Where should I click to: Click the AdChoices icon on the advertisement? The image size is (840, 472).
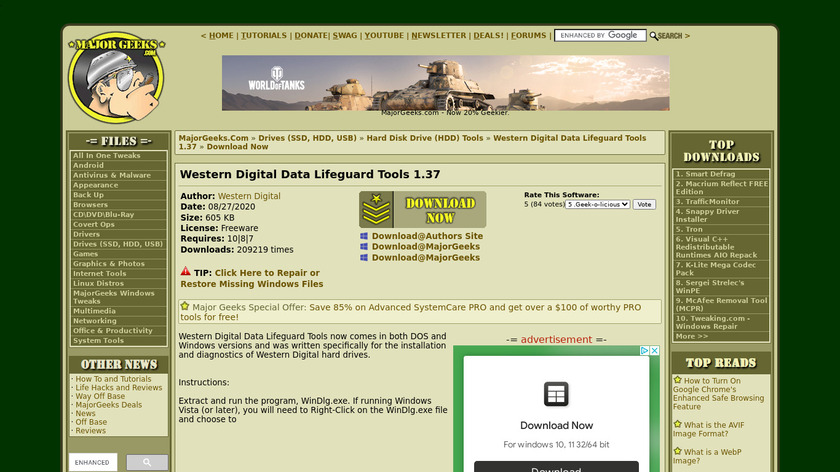point(644,350)
